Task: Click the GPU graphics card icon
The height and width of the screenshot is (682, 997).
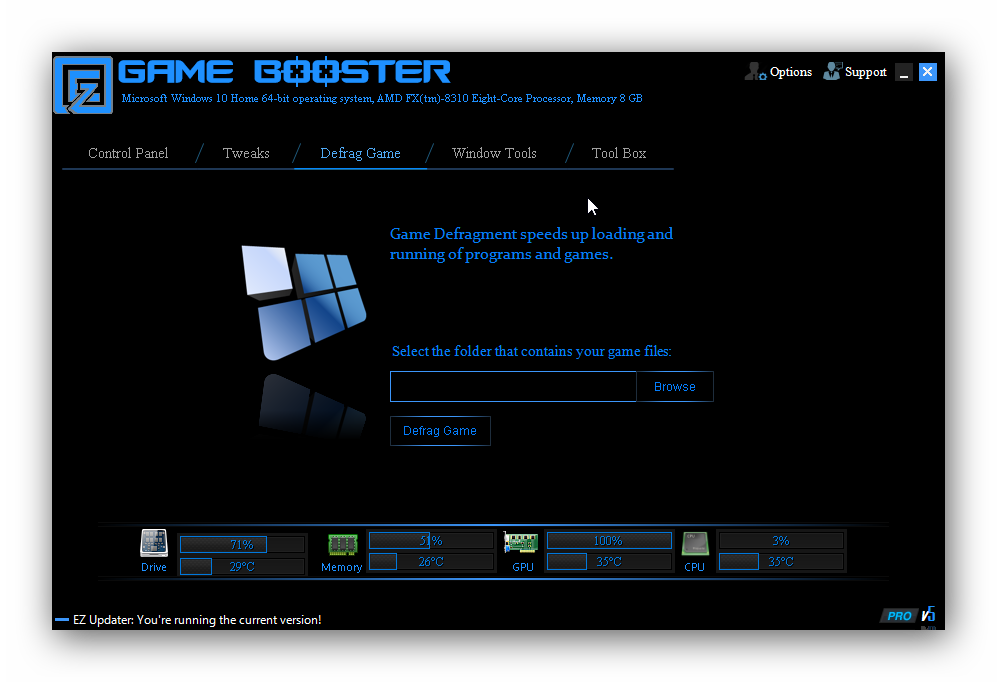Action: pyautogui.click(x=521, y=542)
